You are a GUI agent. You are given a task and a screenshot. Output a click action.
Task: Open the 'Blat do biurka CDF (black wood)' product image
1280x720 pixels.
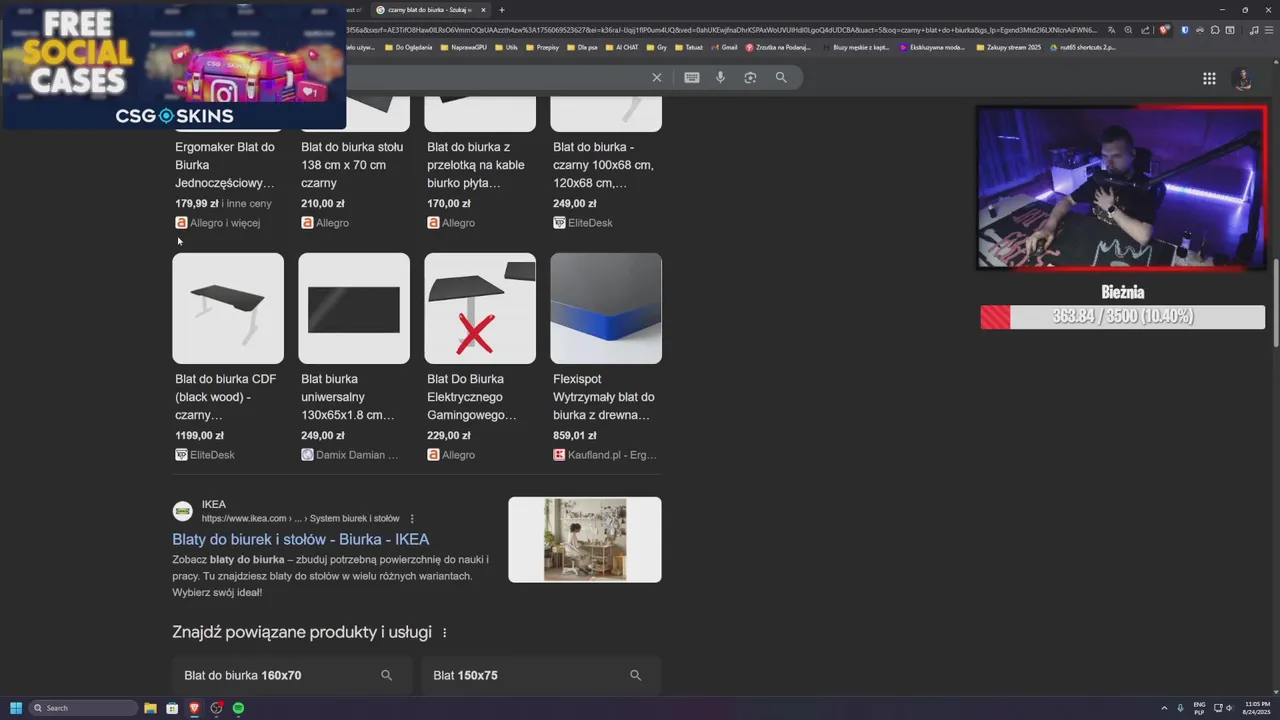228,308
